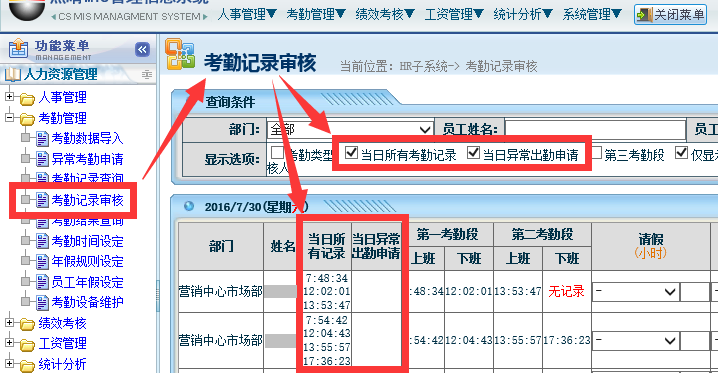Collapse the 功能菜单 sidebar with the double-arrow icon
Viewport: 718px width, 373px height.
click(x=142, y=49)
